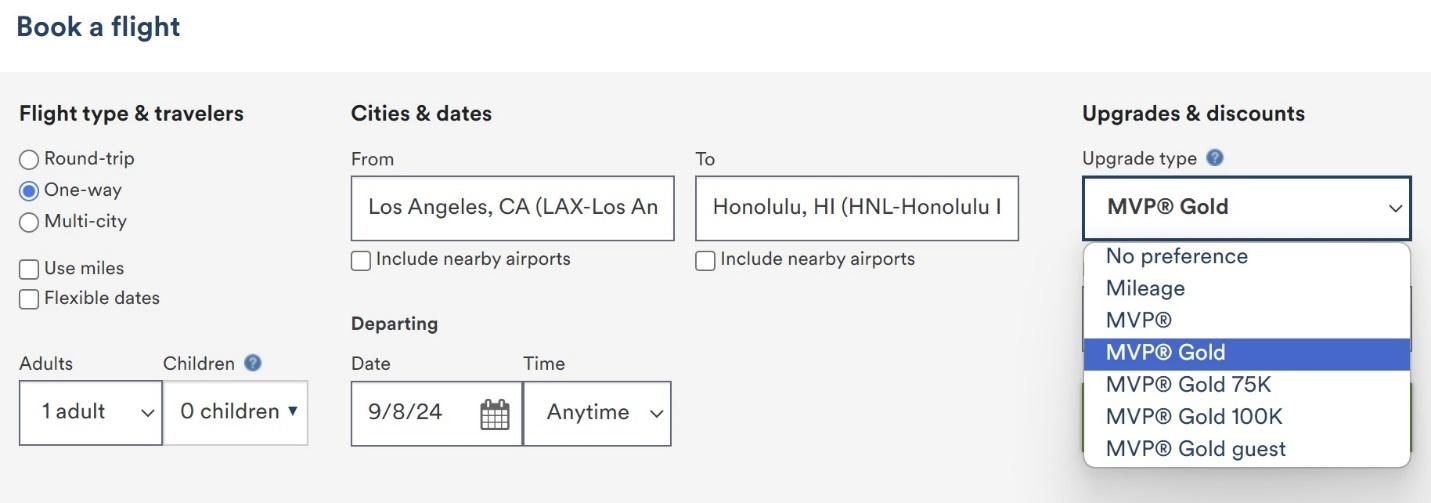This screenshot has height=503, width=1431.
Task: Open the Adults count dropdown
Action: [90, 412]
